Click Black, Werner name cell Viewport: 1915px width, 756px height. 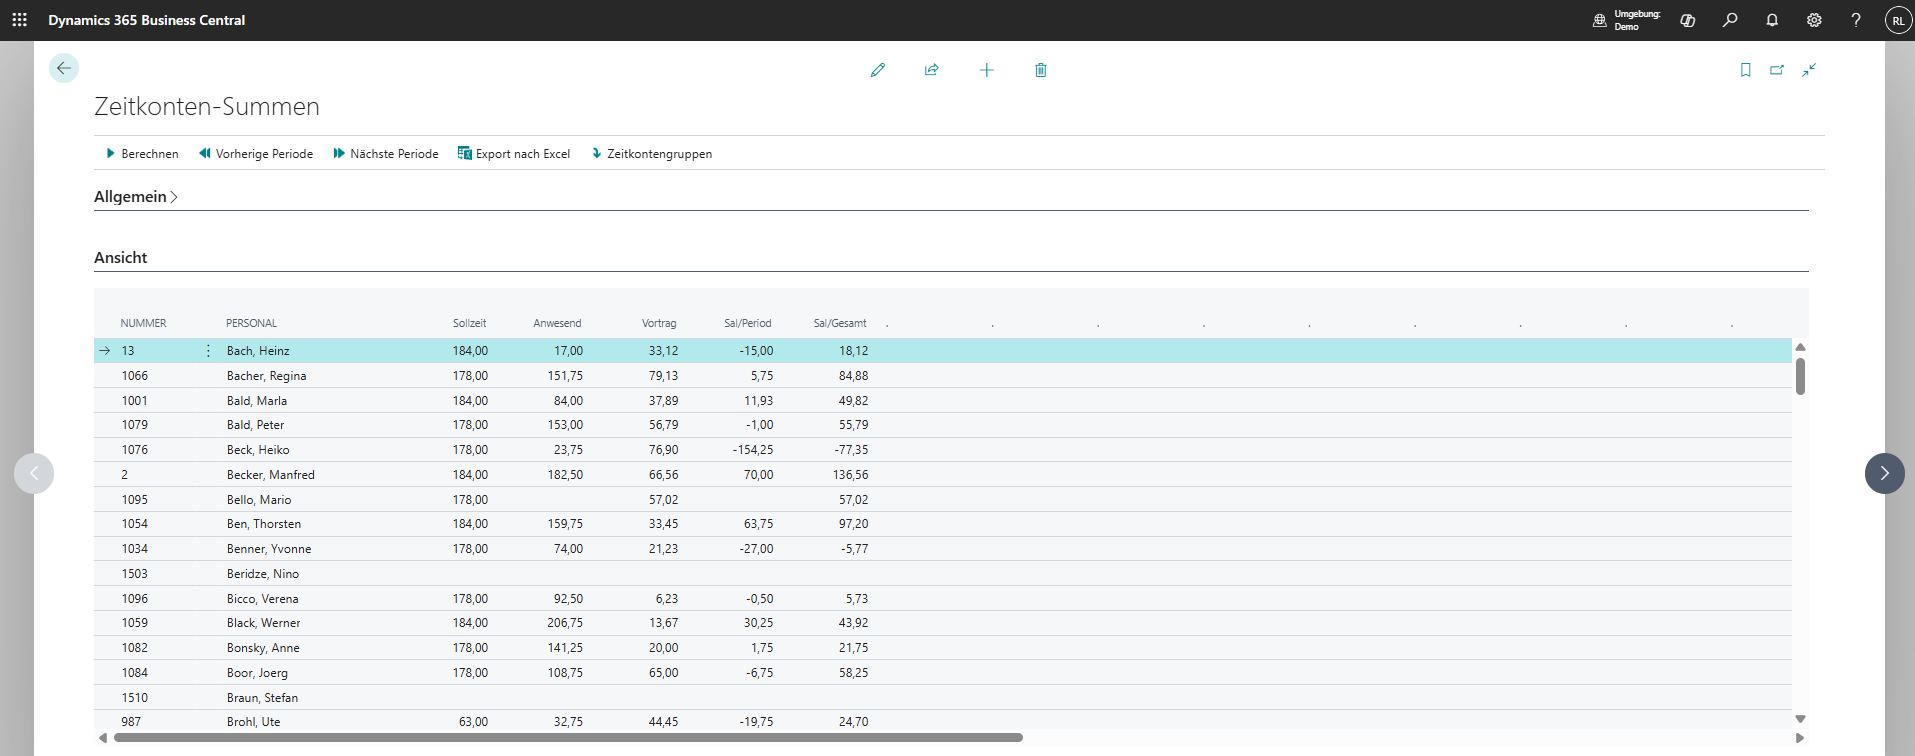263,623
